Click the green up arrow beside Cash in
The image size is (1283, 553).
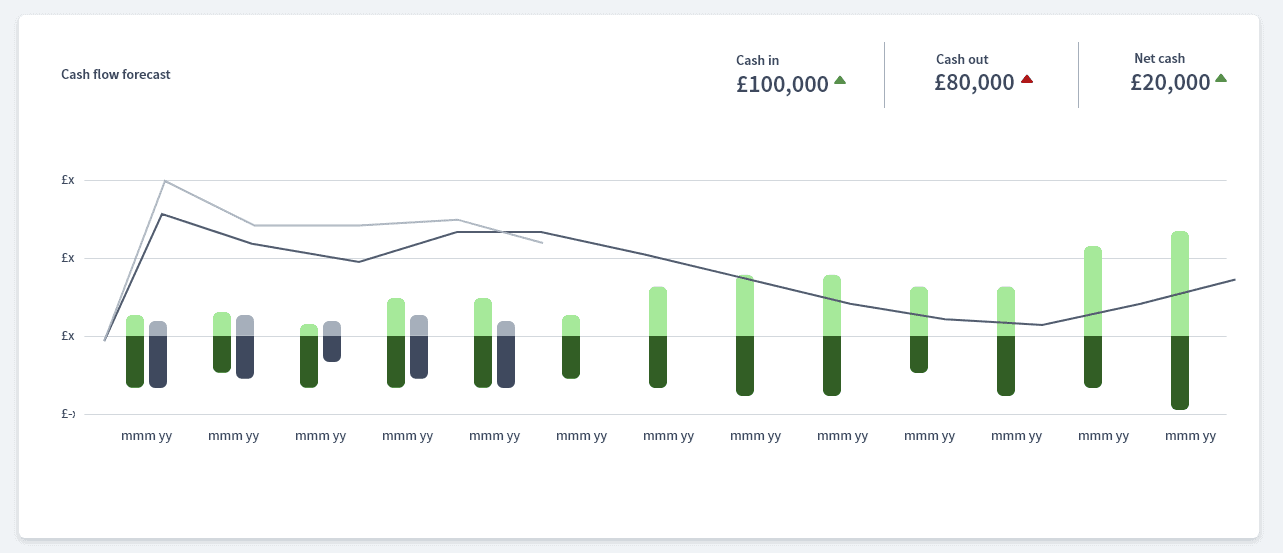840,80
